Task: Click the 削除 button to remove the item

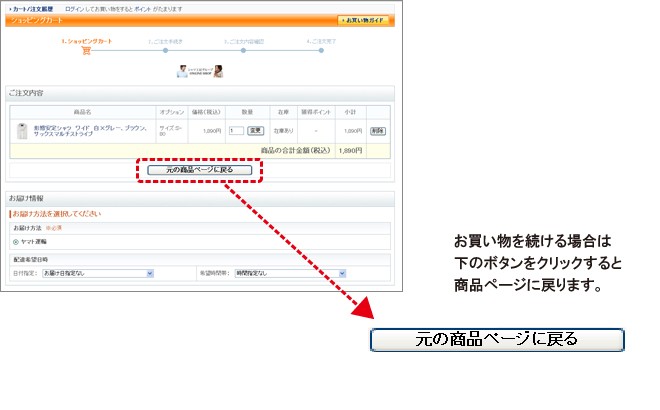Action: pyautogui.click(x=378, y=131)
